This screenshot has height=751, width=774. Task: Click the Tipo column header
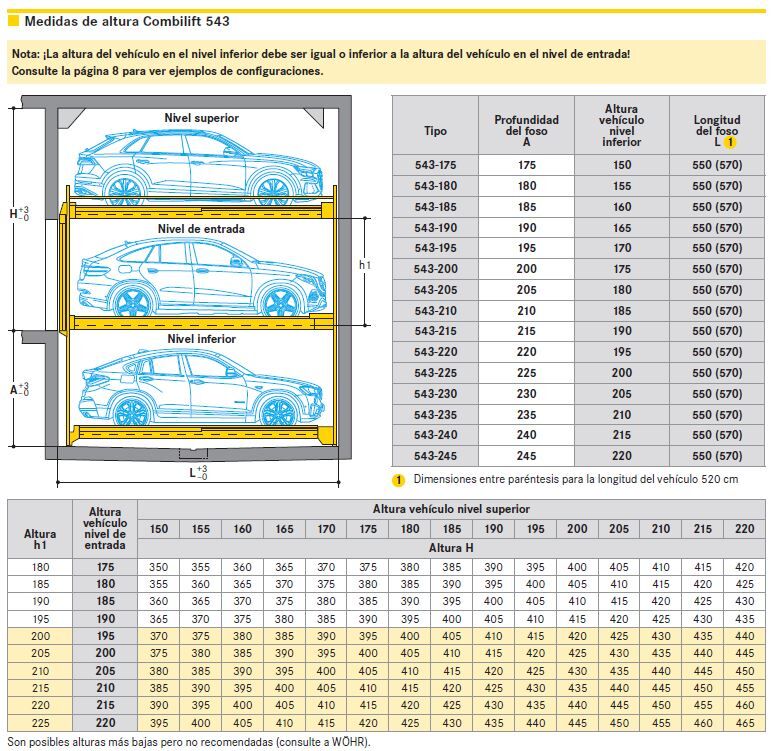435,131
